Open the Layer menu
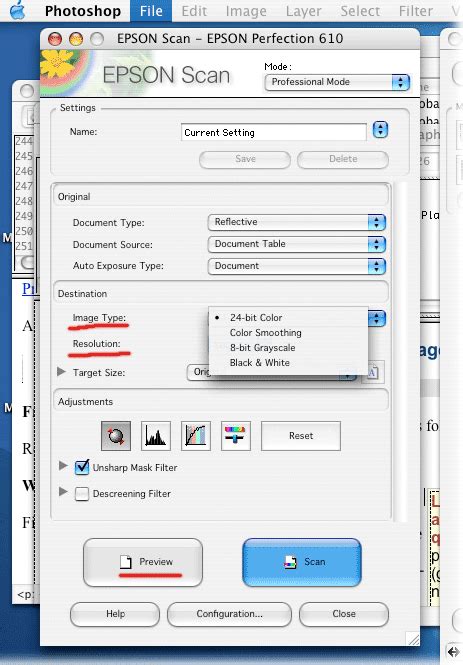 tap(304, 11)
